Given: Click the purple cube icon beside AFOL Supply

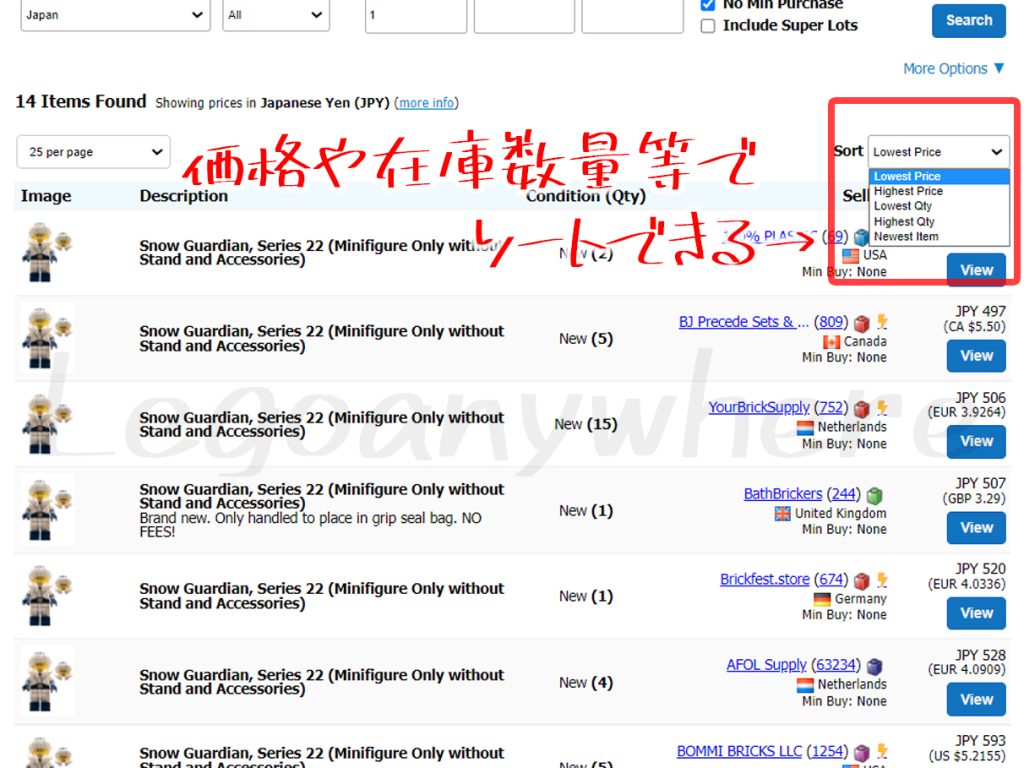Looking at the screenshot, I should pyautogui.click(x=875, y=667).
